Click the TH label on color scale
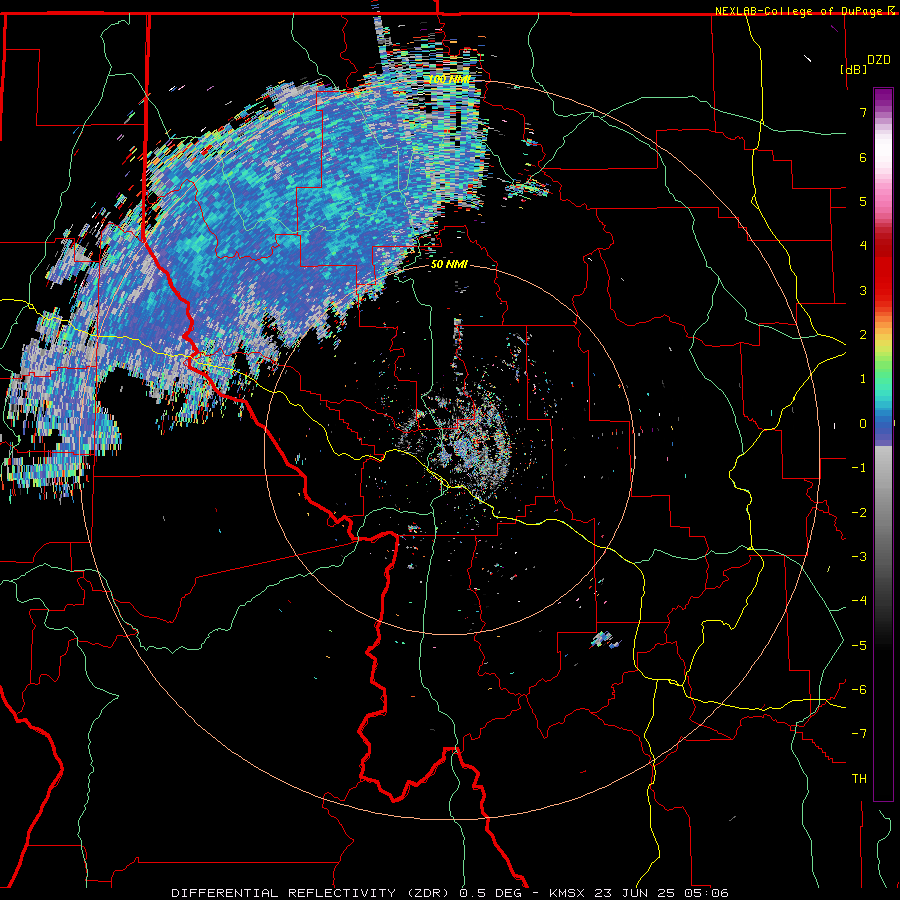This screenshot has width=900, height=900. coord(859,779)
